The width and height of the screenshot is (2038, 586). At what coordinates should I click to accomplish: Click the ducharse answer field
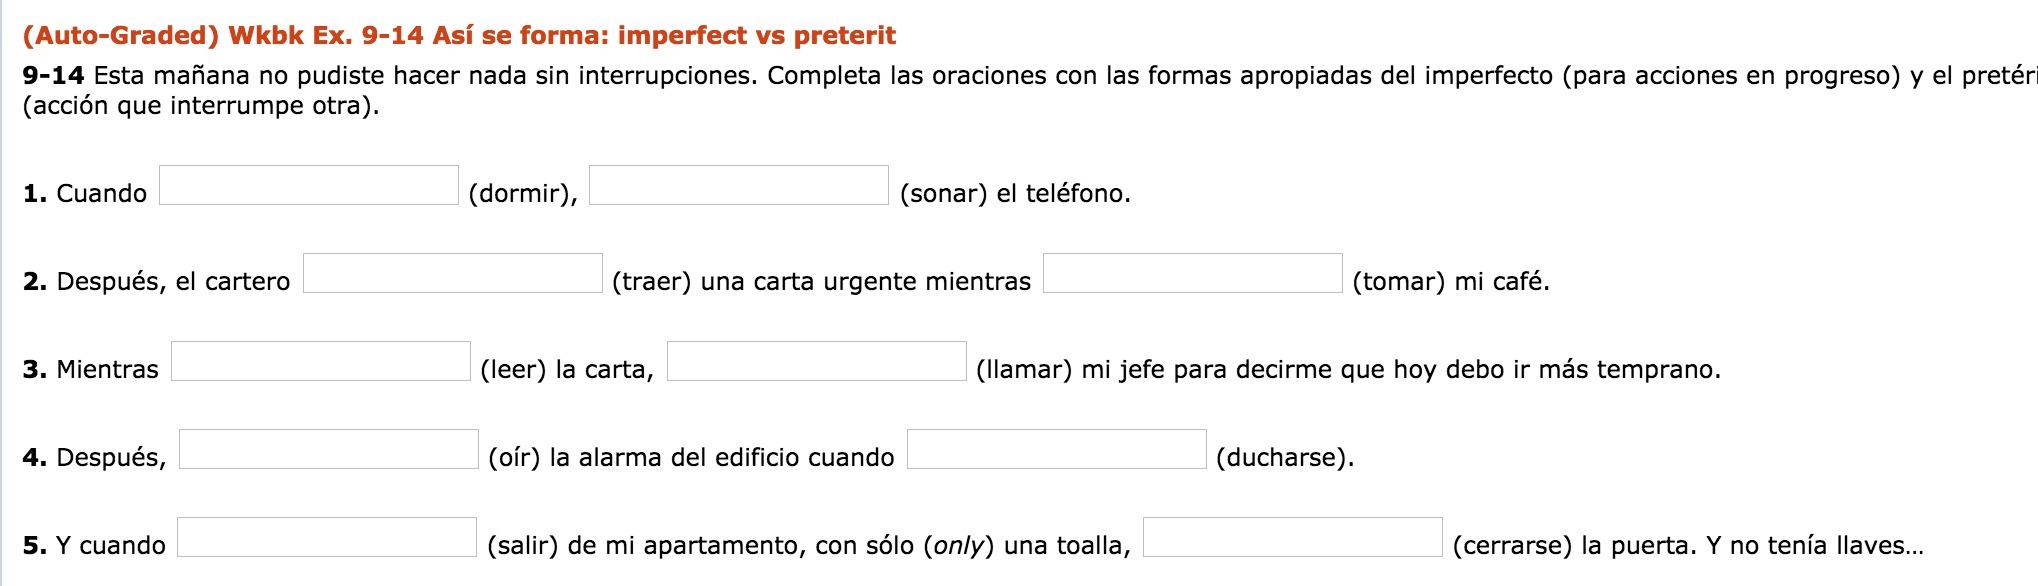tap(1057, 449)
